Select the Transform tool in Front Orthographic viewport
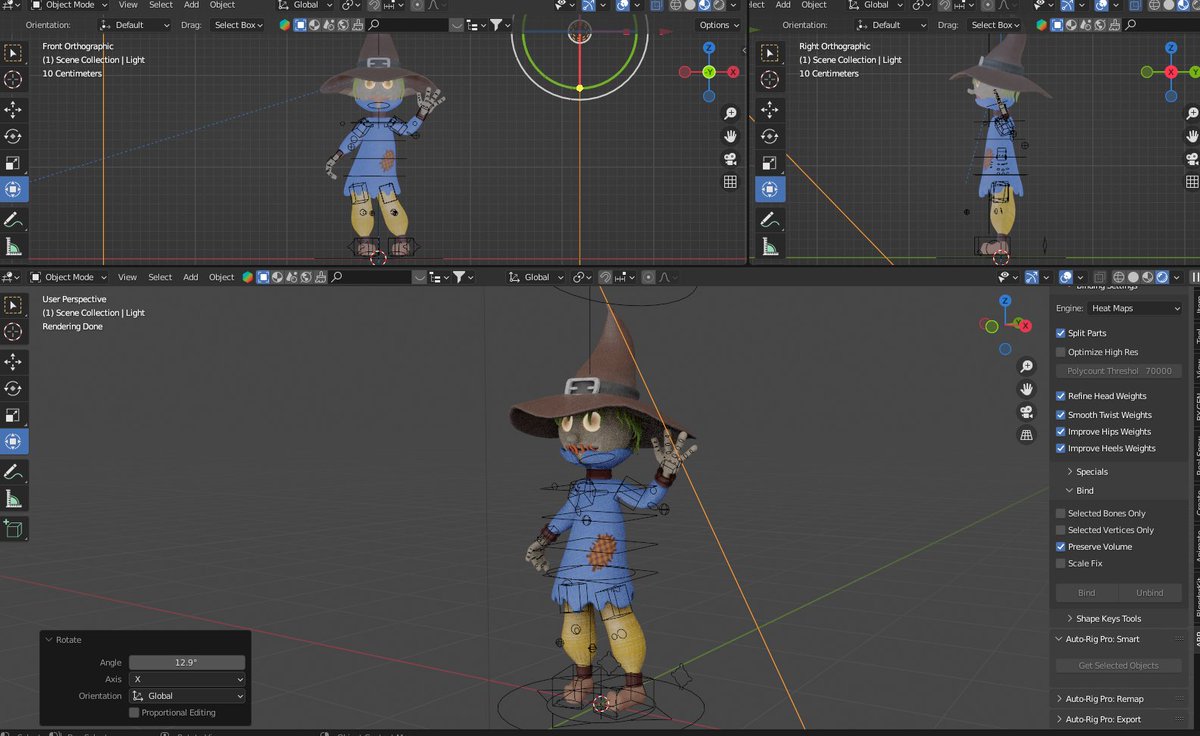The height and width of the screenshot is (736, 1200). point(13,189)
